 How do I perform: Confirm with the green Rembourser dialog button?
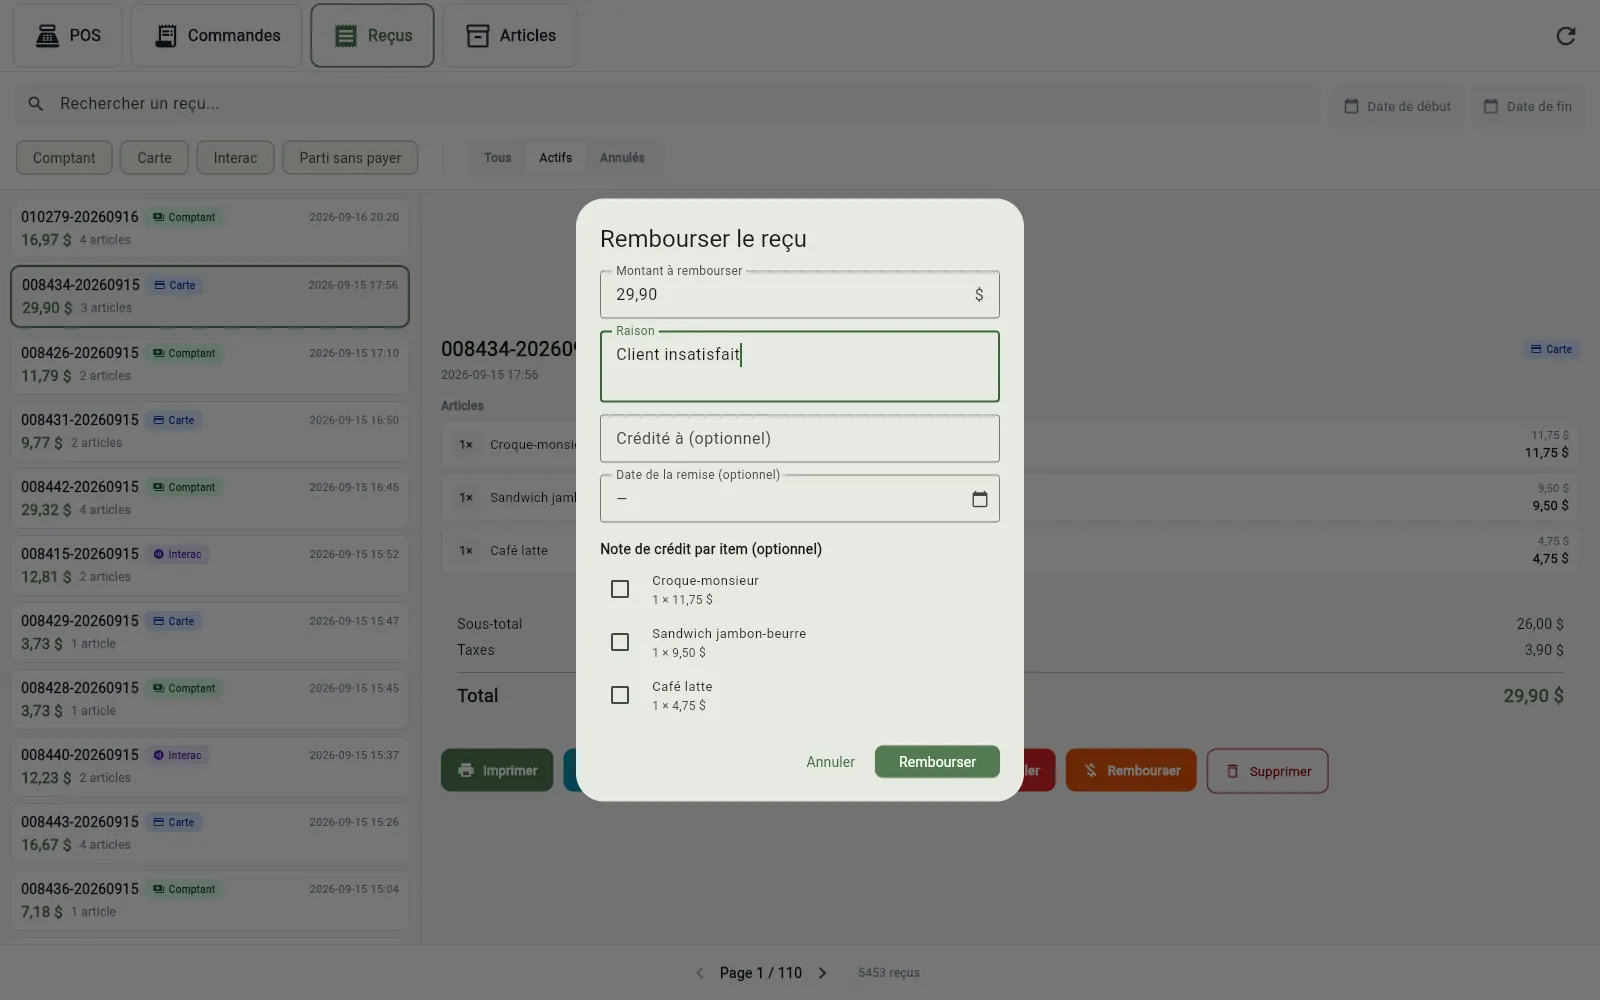click(937, 762)
